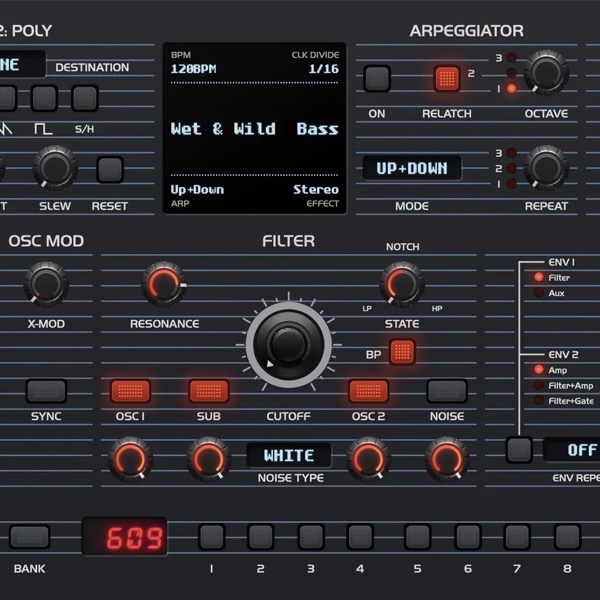Click the X-MOD knob
The width and height of the screenshot is (600, 600).
(46, 284)
